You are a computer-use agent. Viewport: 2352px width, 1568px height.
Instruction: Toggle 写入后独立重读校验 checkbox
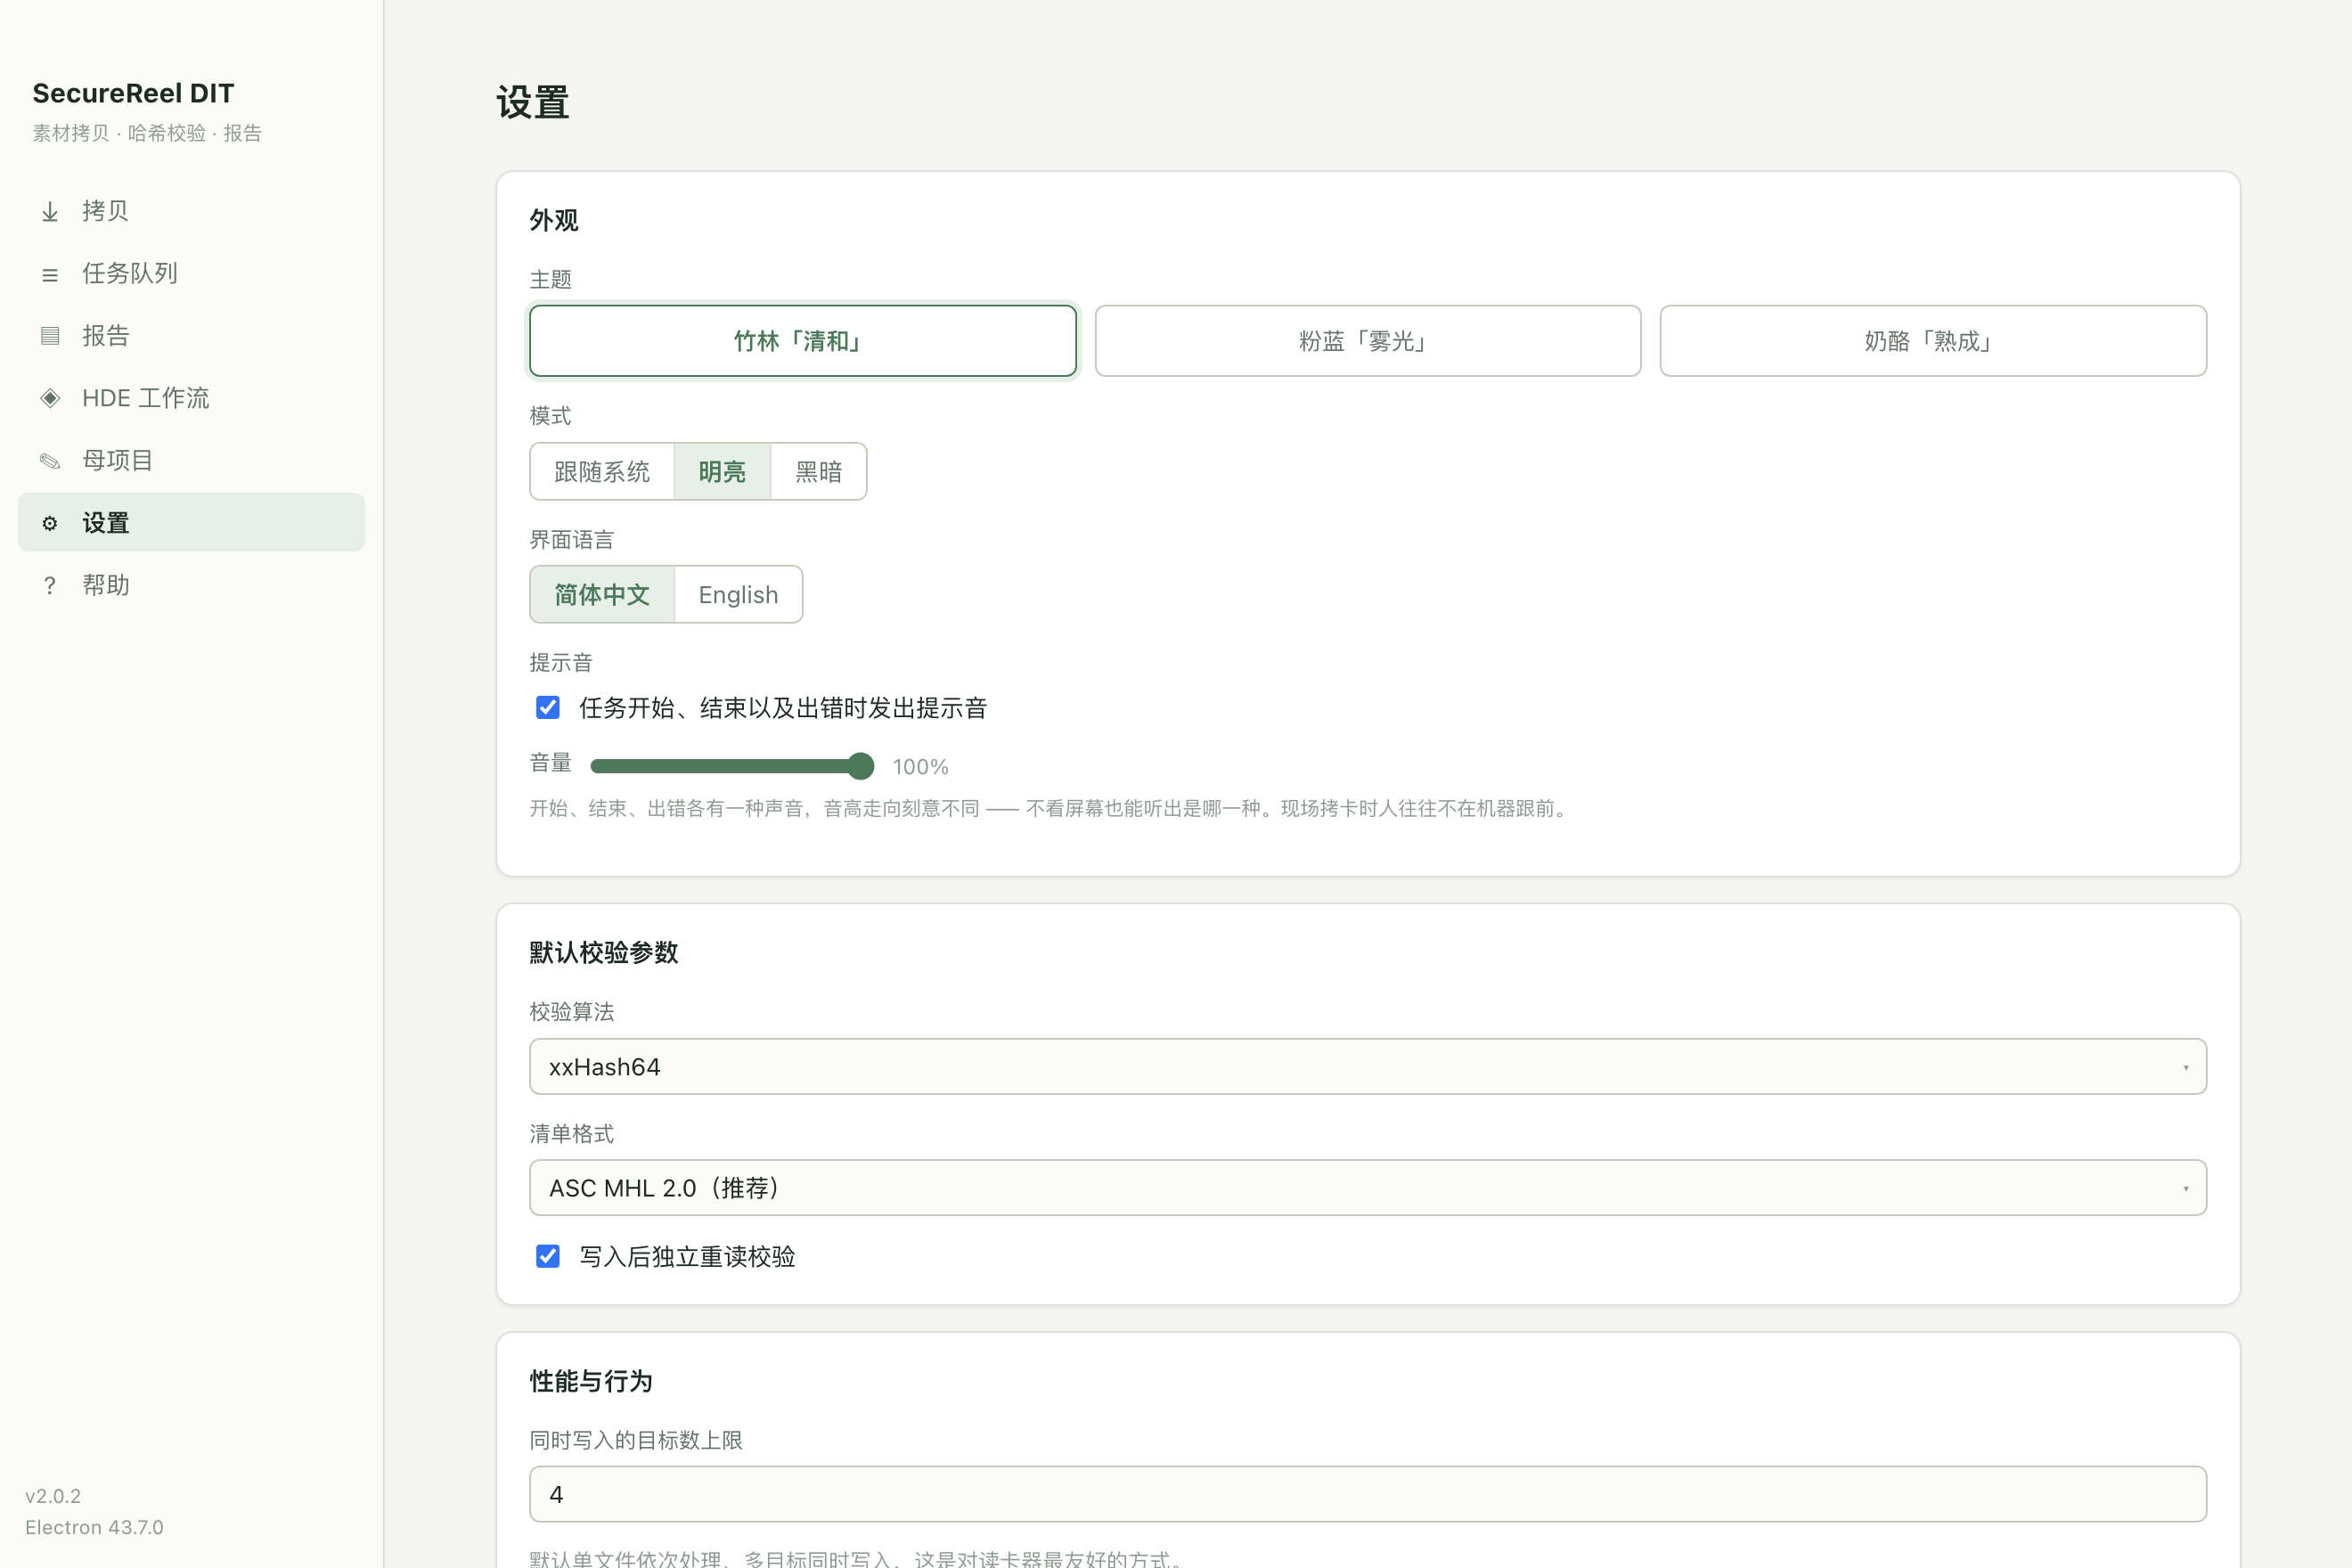coord(548,1256)
